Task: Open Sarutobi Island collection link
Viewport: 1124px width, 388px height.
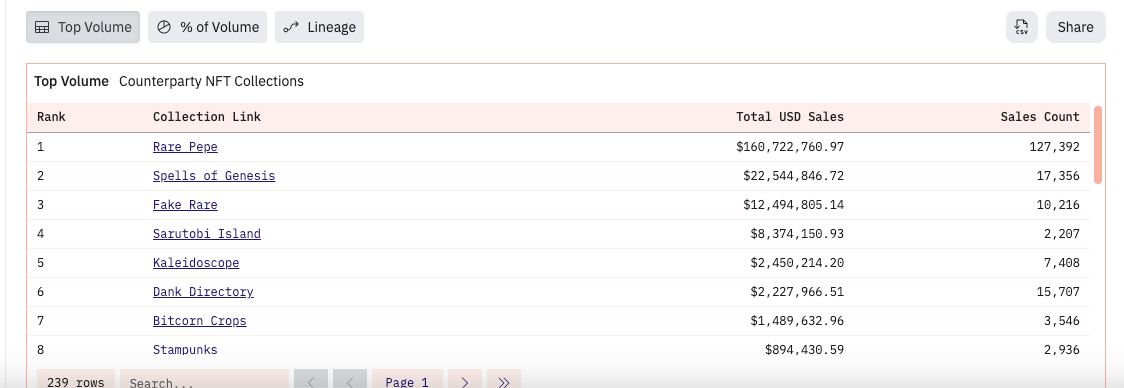Action: 206,234
